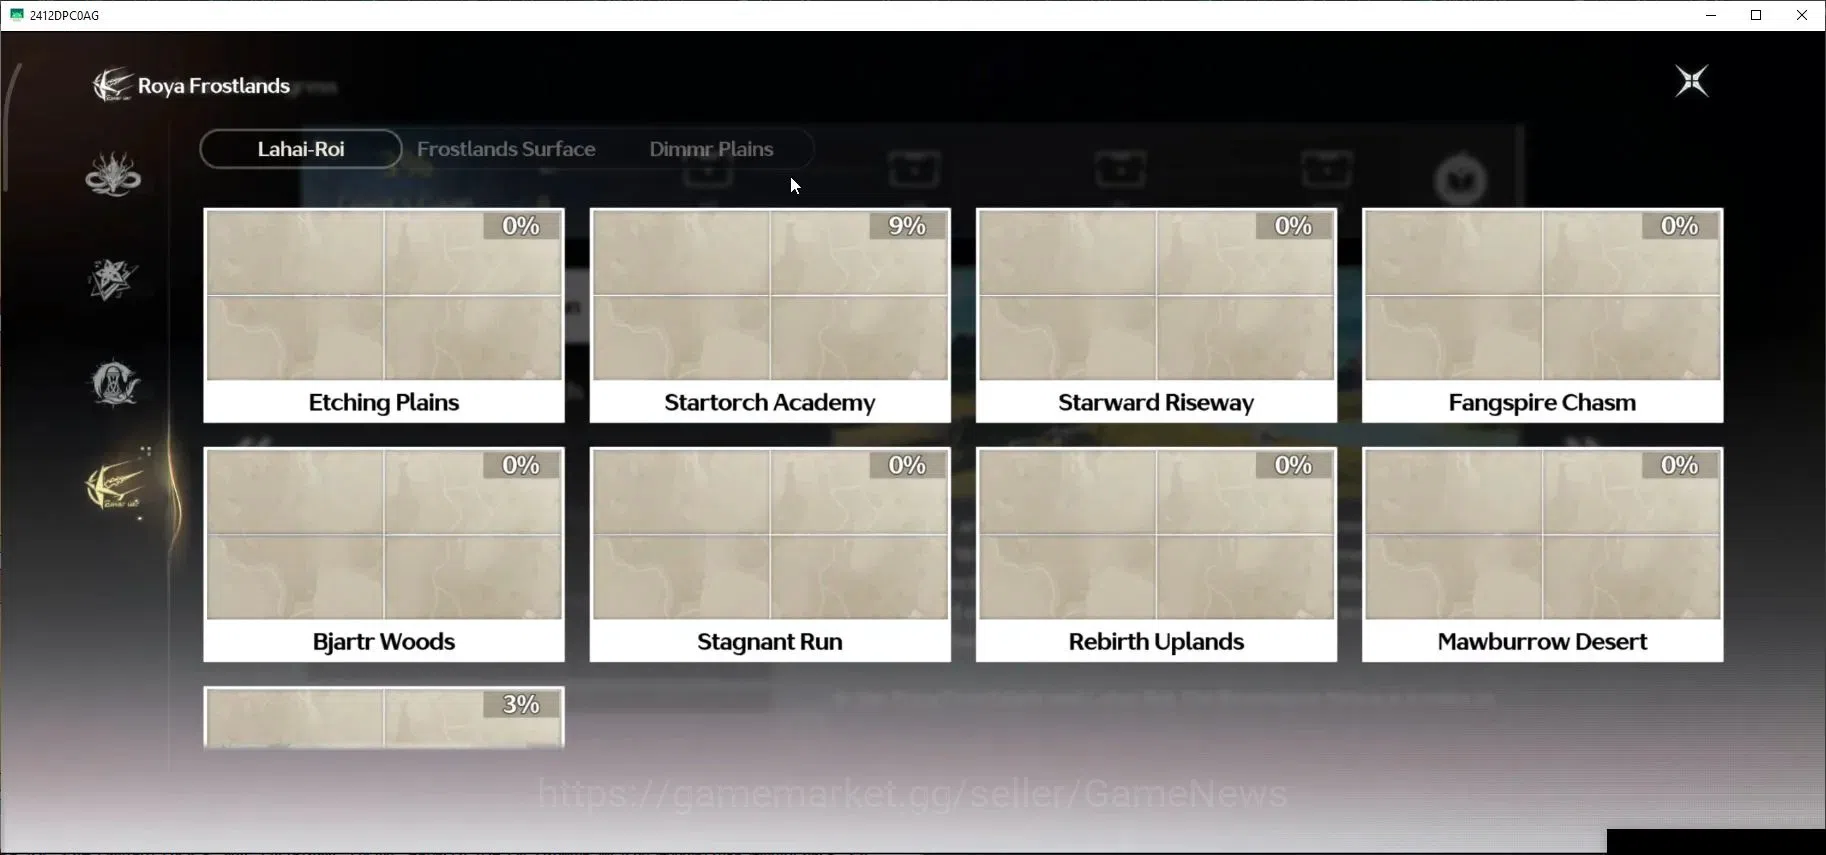Open the Stagnant Run map card

click(770, 554)
